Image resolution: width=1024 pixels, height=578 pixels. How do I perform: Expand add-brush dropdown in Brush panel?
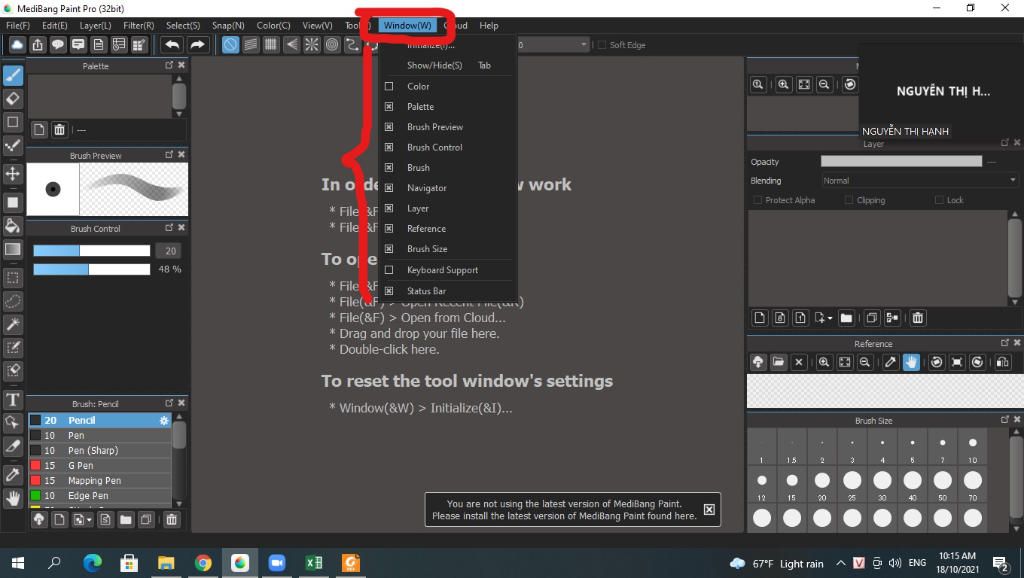tap(89, 520)
